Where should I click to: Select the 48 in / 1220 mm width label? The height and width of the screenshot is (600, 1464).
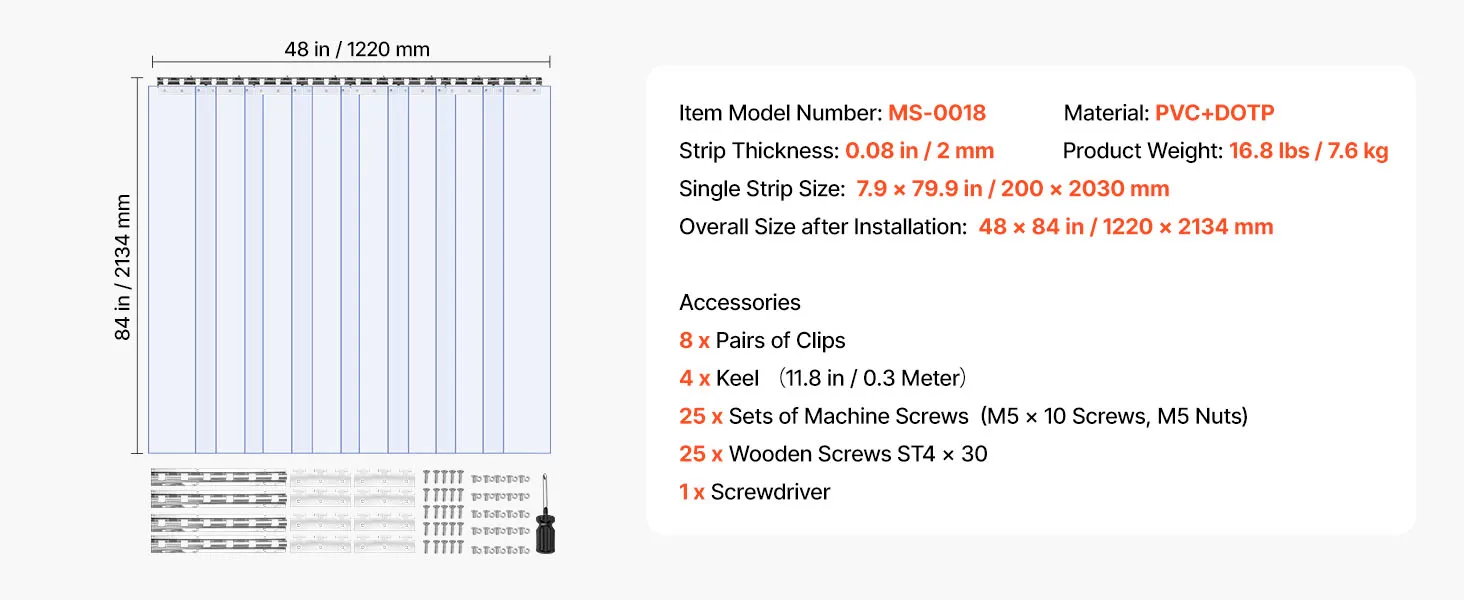tap(357, 50)
